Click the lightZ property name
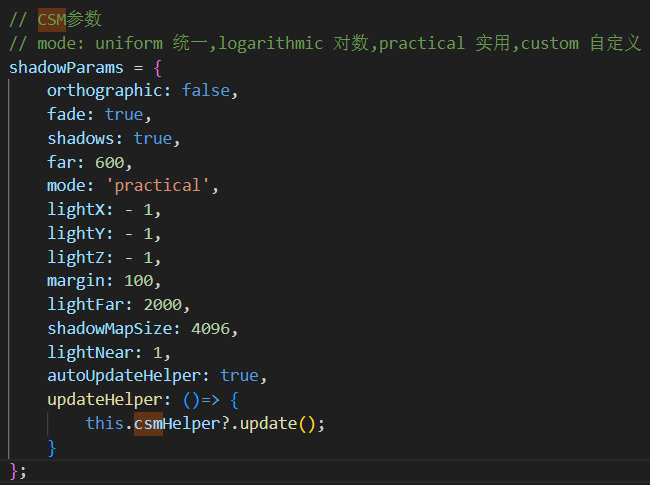Viewport: 650px width, 485px height. pos(76,257)
